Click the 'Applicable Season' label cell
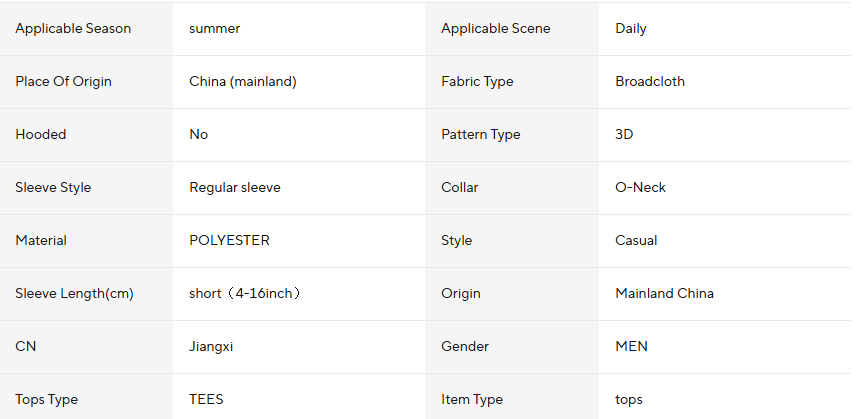The width and height of the screenshot is (857, 419). pyautogui.click(x=73, y=29)
